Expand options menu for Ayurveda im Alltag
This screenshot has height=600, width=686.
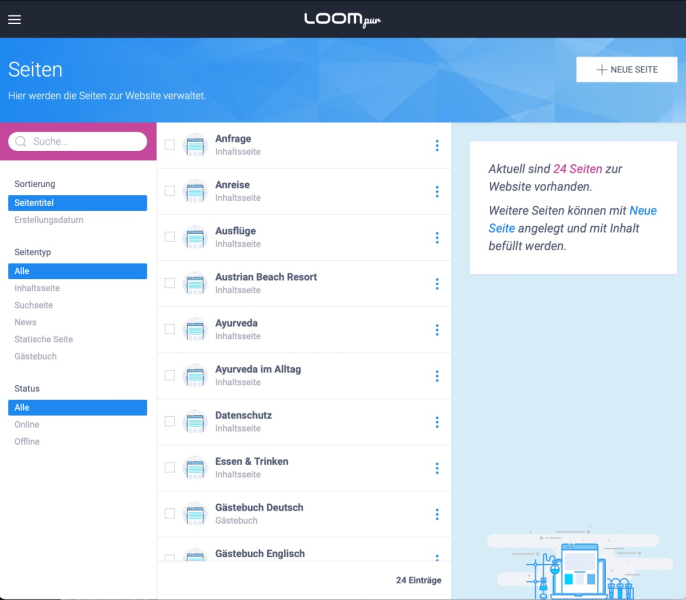pyautogui.click(x=437, y=376)
